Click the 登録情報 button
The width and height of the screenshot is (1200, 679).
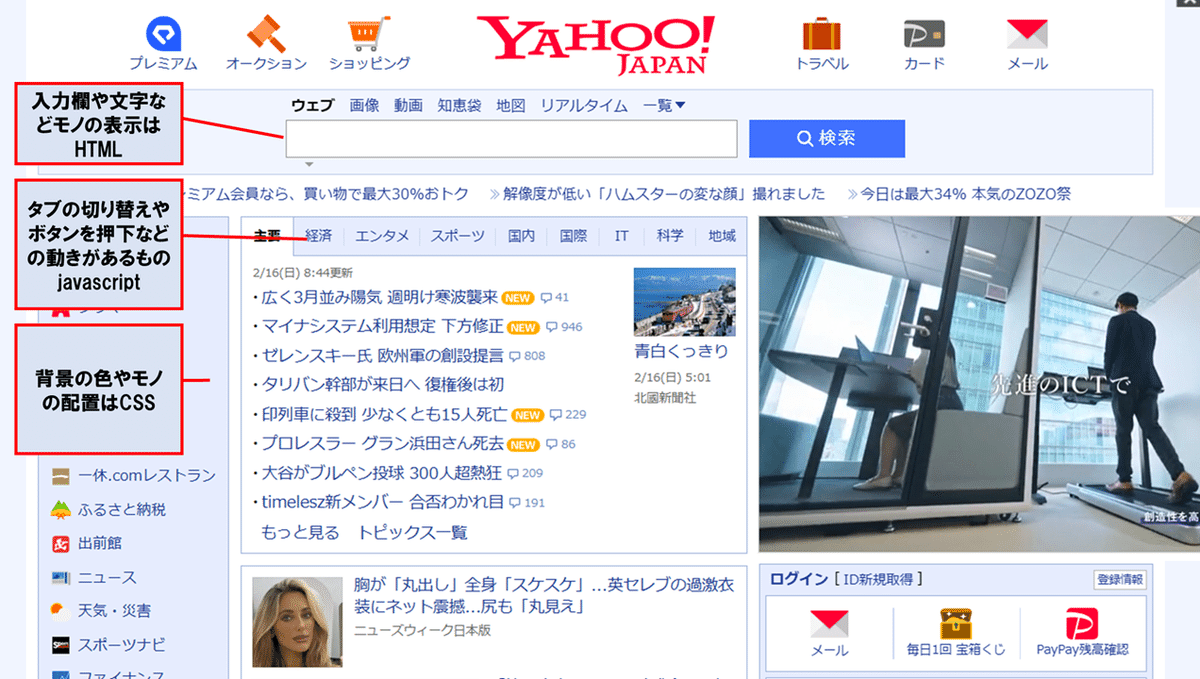[1120, 580]
